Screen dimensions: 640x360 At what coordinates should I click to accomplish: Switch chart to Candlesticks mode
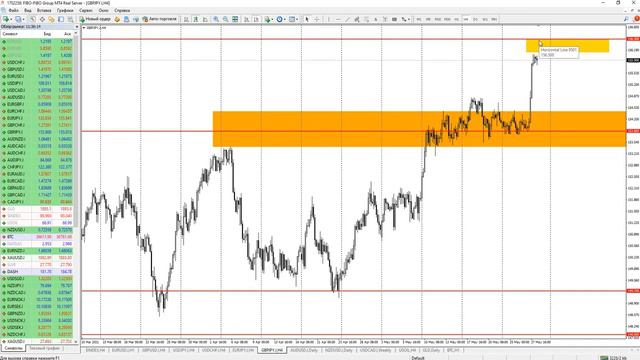196,19
